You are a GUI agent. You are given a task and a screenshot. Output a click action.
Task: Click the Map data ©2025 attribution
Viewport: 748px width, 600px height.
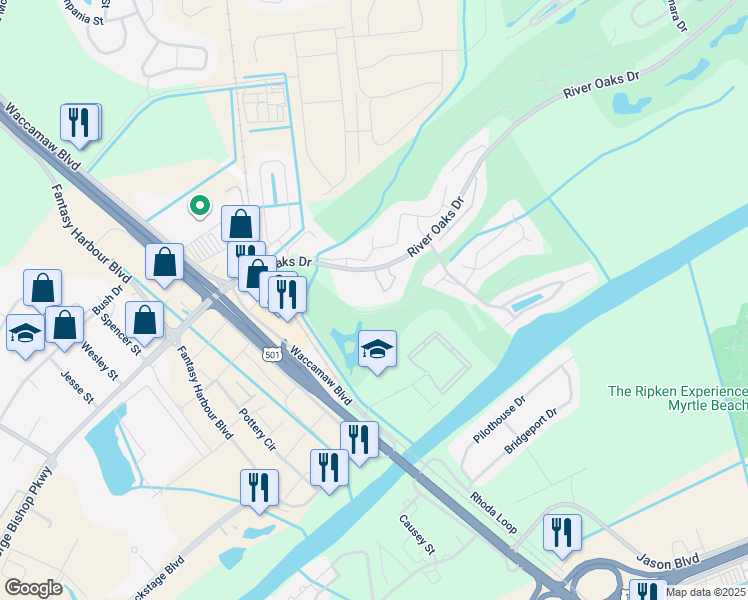coord(706,592)
